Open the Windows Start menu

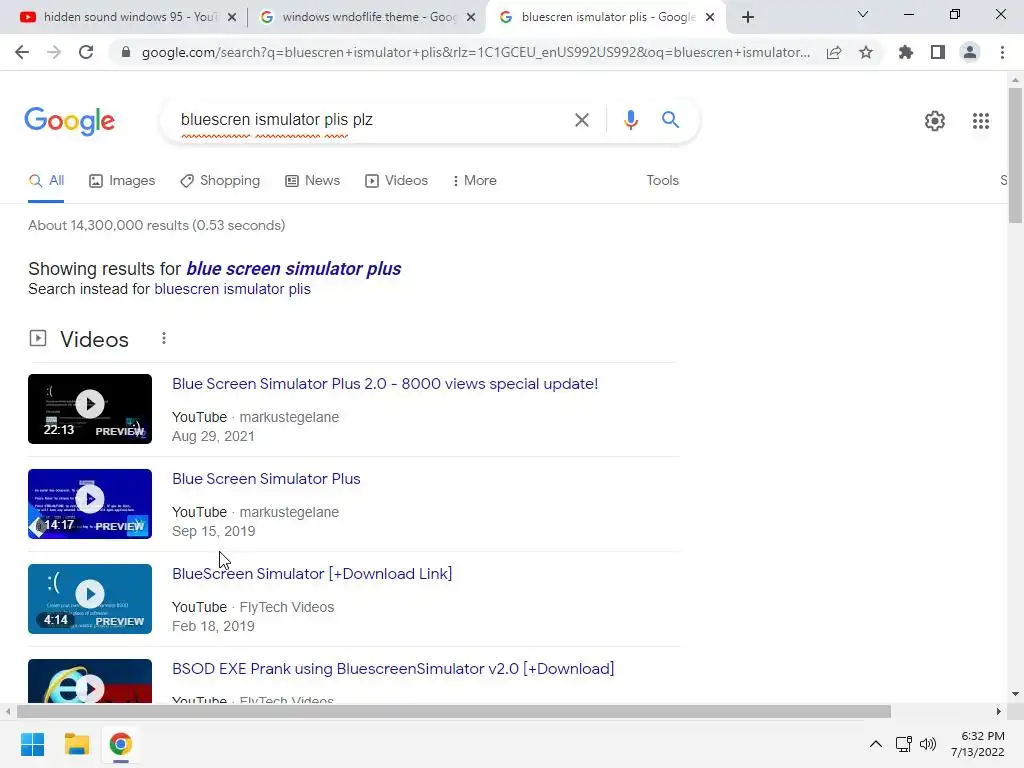click(33, 744)
